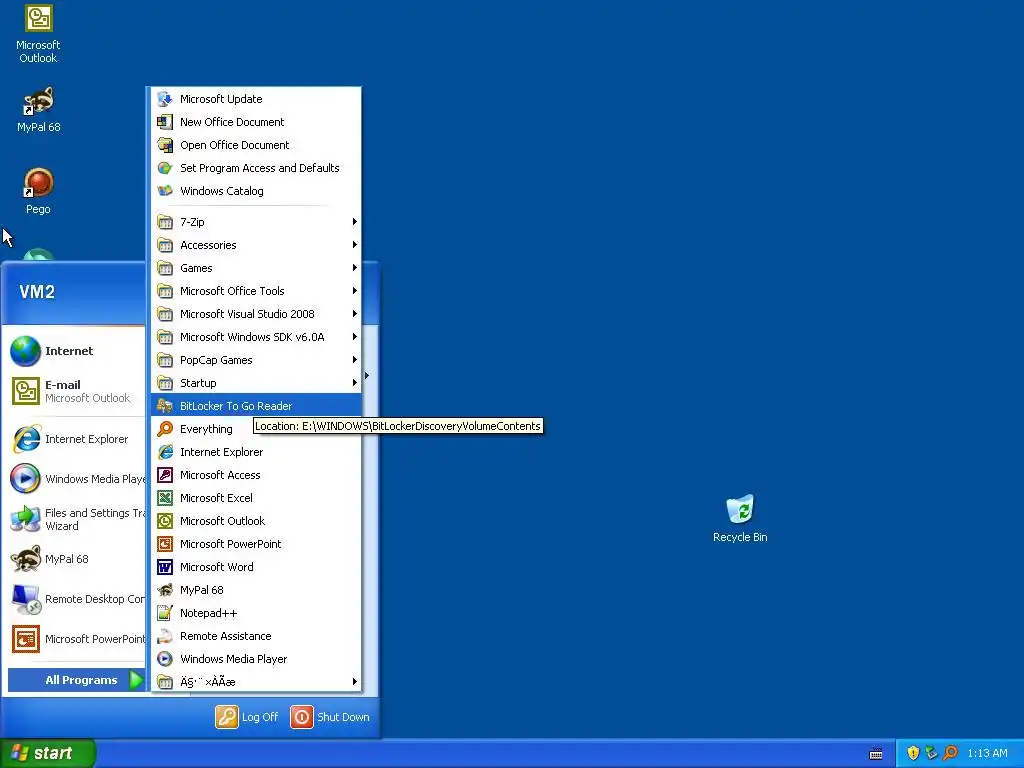Click the Microsoft Word icon
1024x768 pixels.
coord(165,567)
